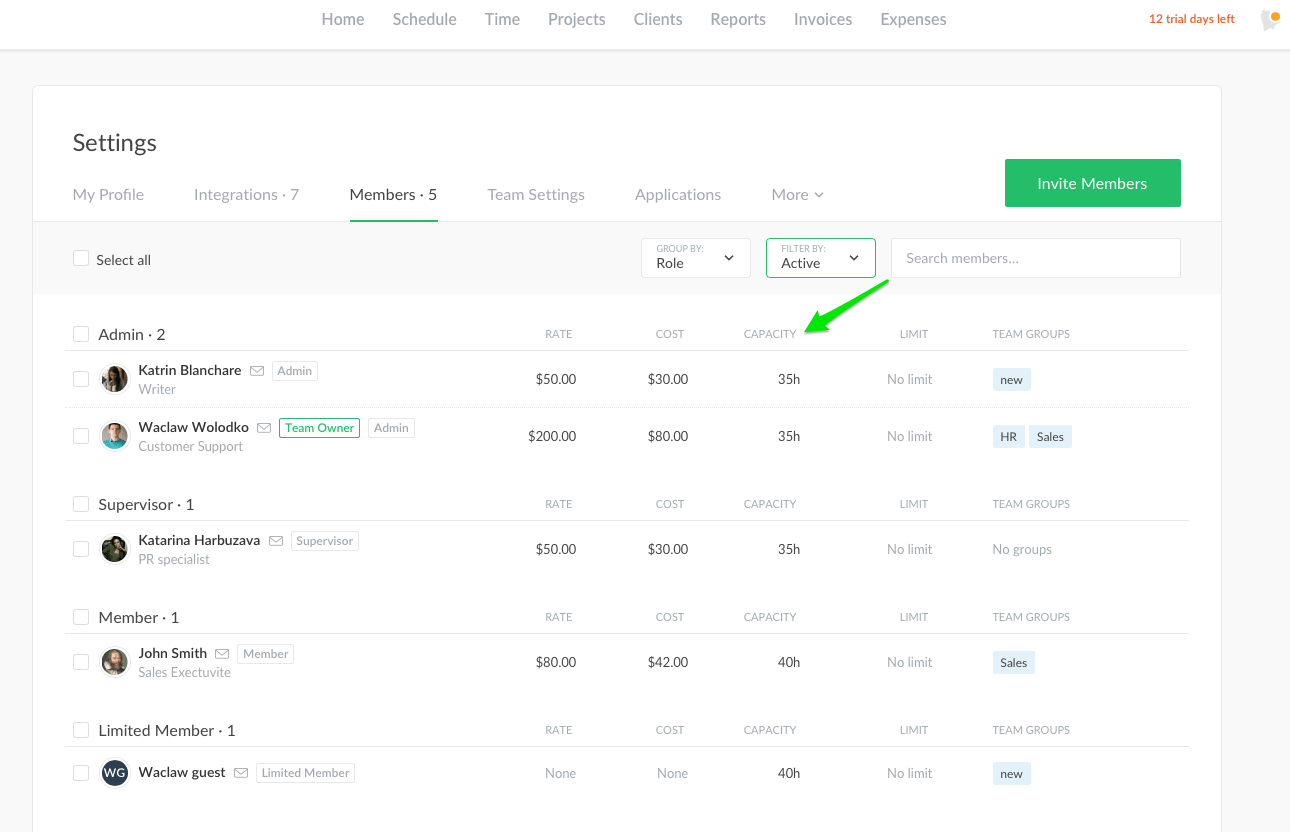Open the Group by Role dropdown
This screenshot has width=1290, height=832.
coord(695,258)
